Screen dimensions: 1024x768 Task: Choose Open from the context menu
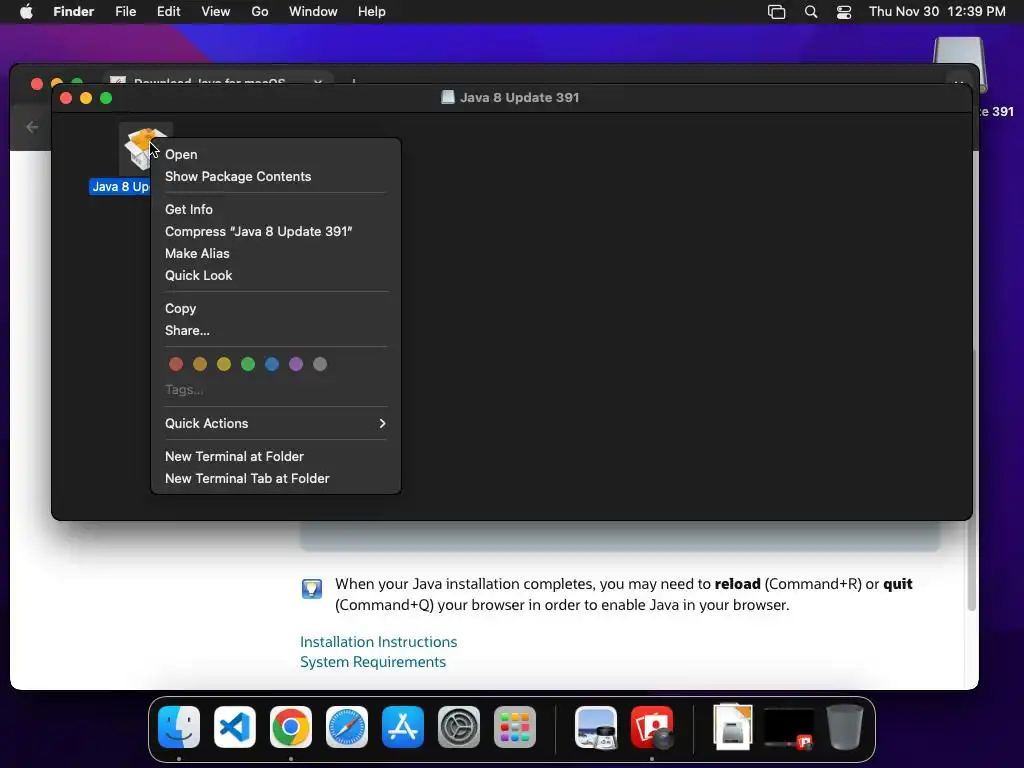[x=276, y=155]
